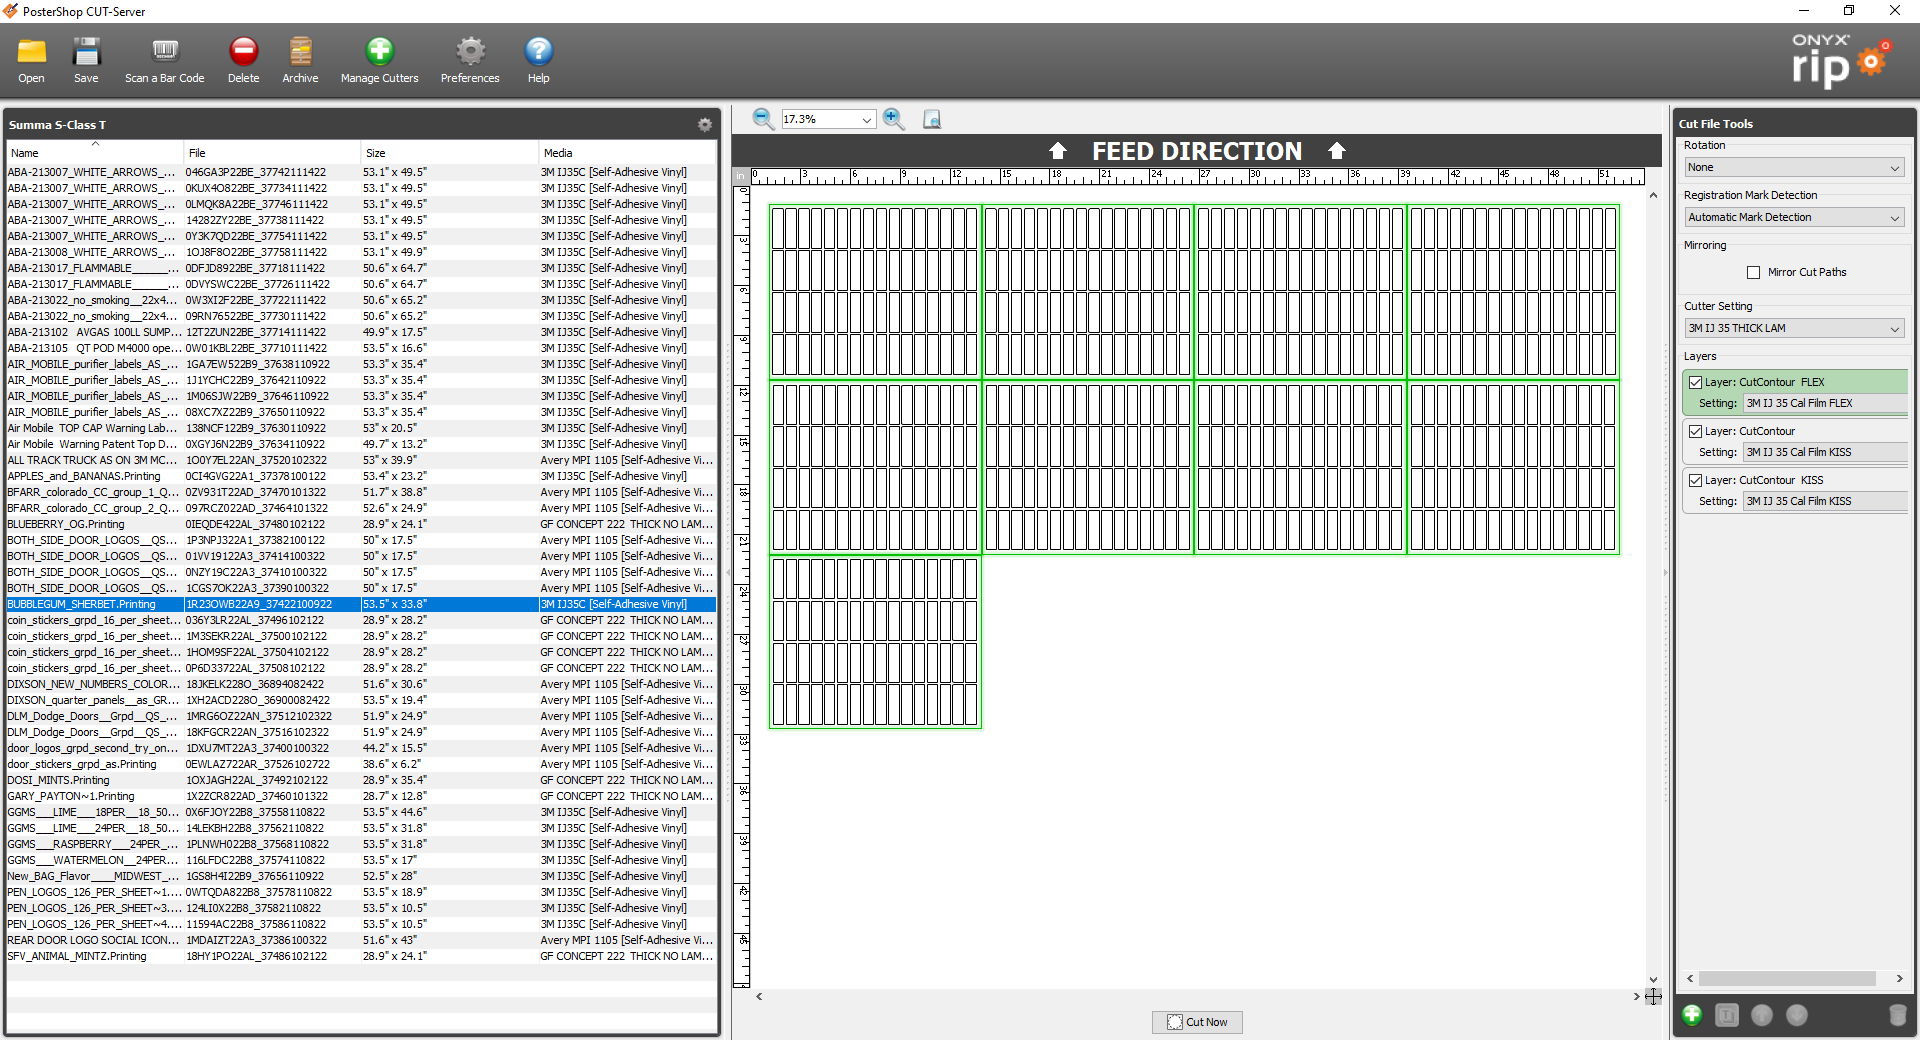1920x1040 pixels.
Task: Select ALL TRACK TRUCK AS ON 3M job
Action: (361, 460)
